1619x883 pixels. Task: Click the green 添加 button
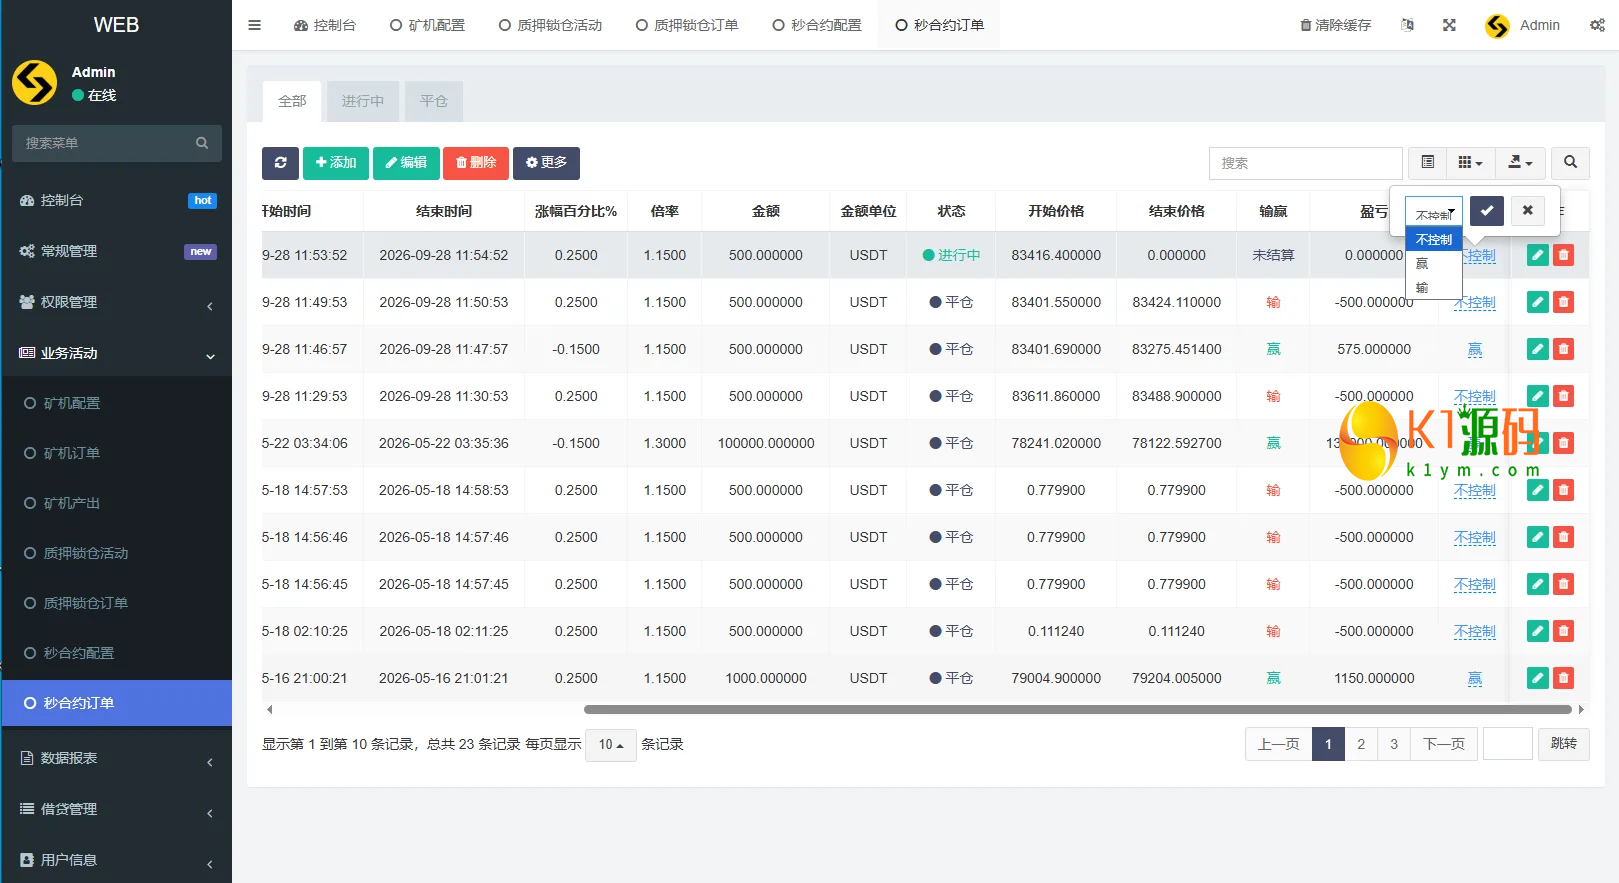click(x=336, y=163)
